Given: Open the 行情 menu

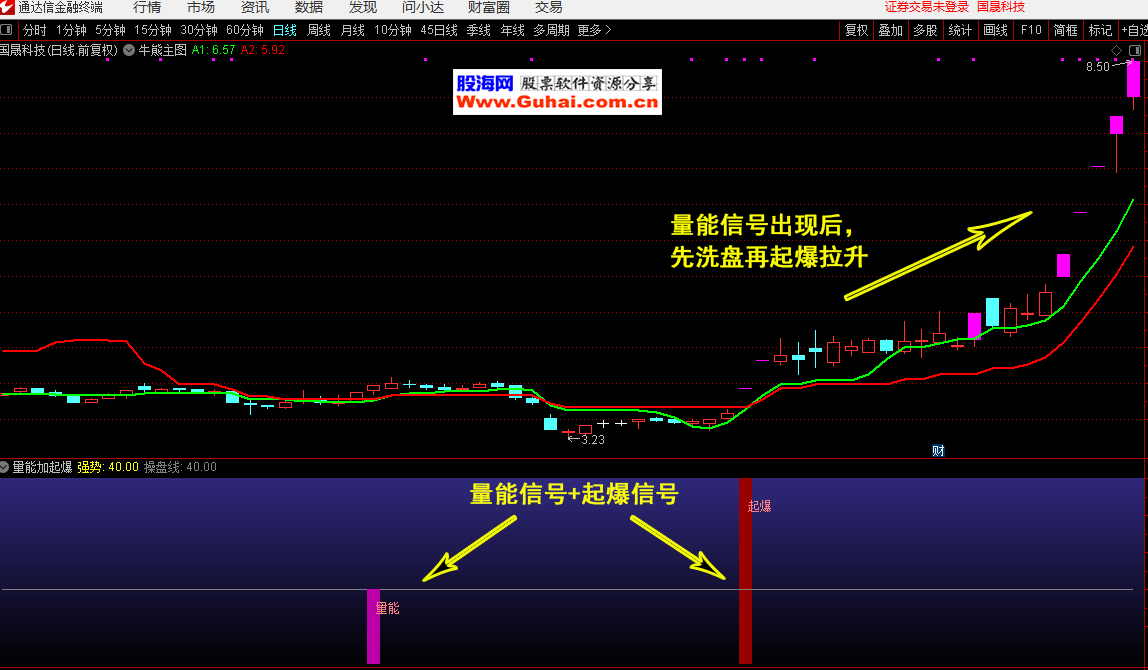Looking at the screenshot, I should pyautogui.click(x=147, y=8).
